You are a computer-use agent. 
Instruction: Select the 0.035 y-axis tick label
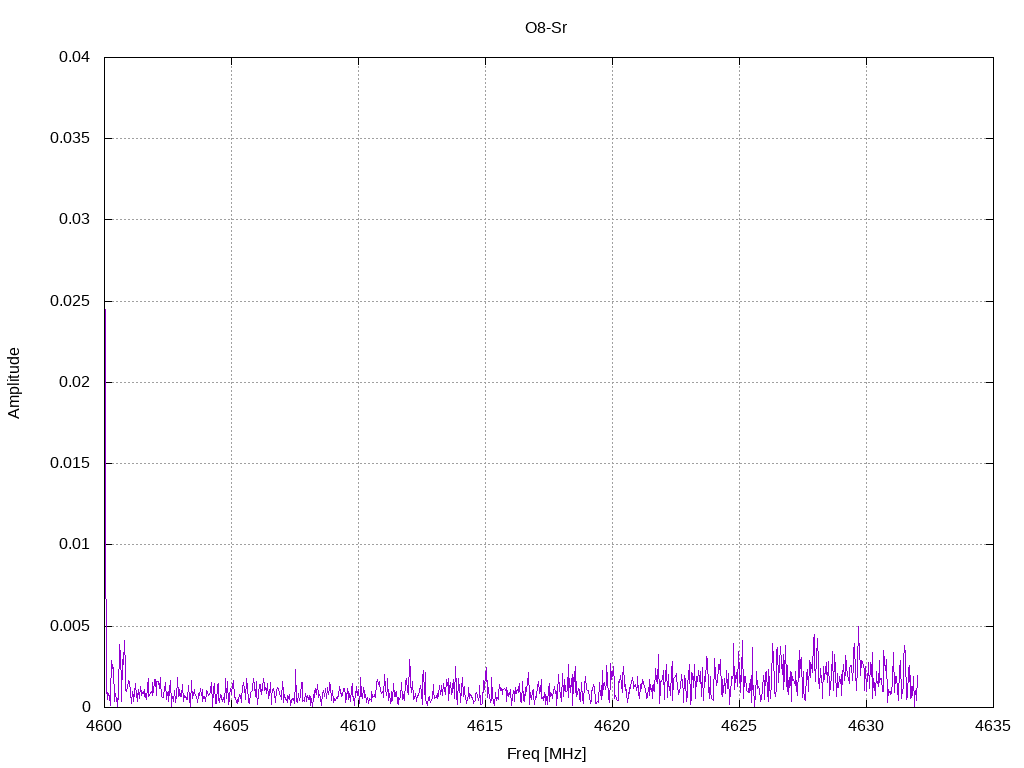point(71,138)
